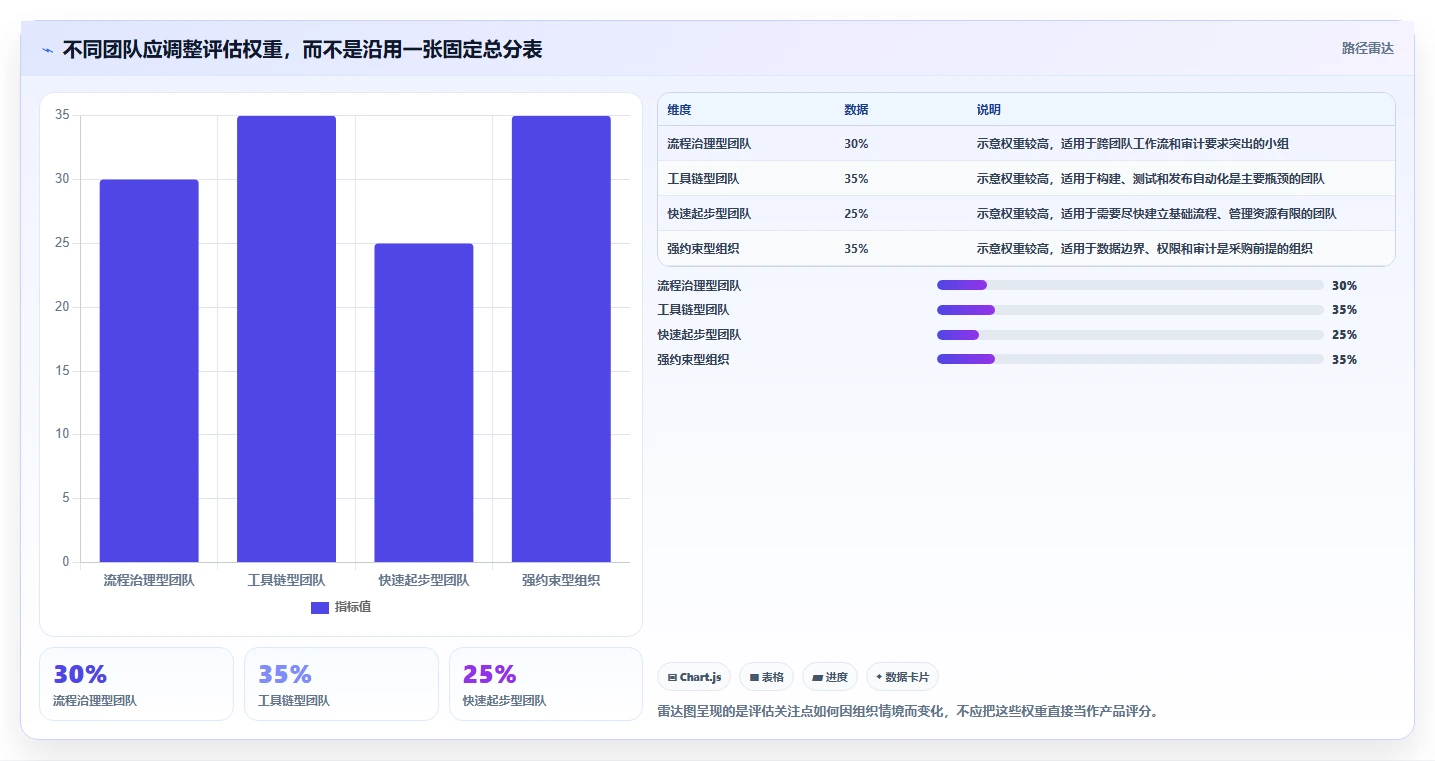Click 强约束型组织 label in the progress list
The image size is (1435, 761).
[x=693, y=360]
